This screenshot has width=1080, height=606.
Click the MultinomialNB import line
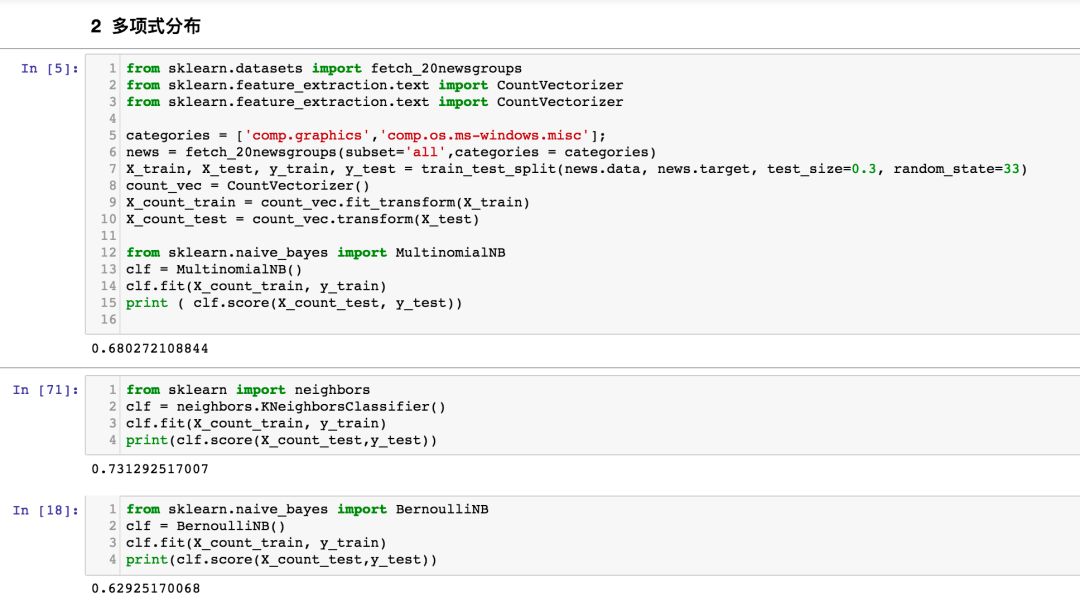(315, 253)
